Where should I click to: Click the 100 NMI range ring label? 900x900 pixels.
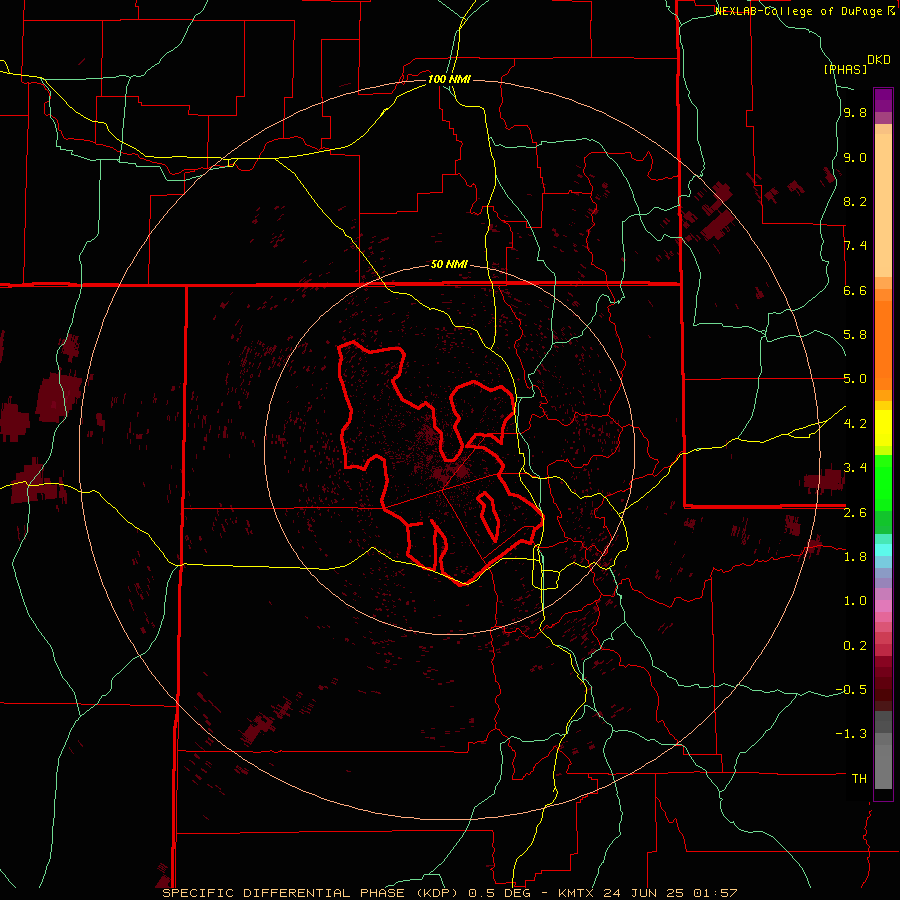pos(449,79)
